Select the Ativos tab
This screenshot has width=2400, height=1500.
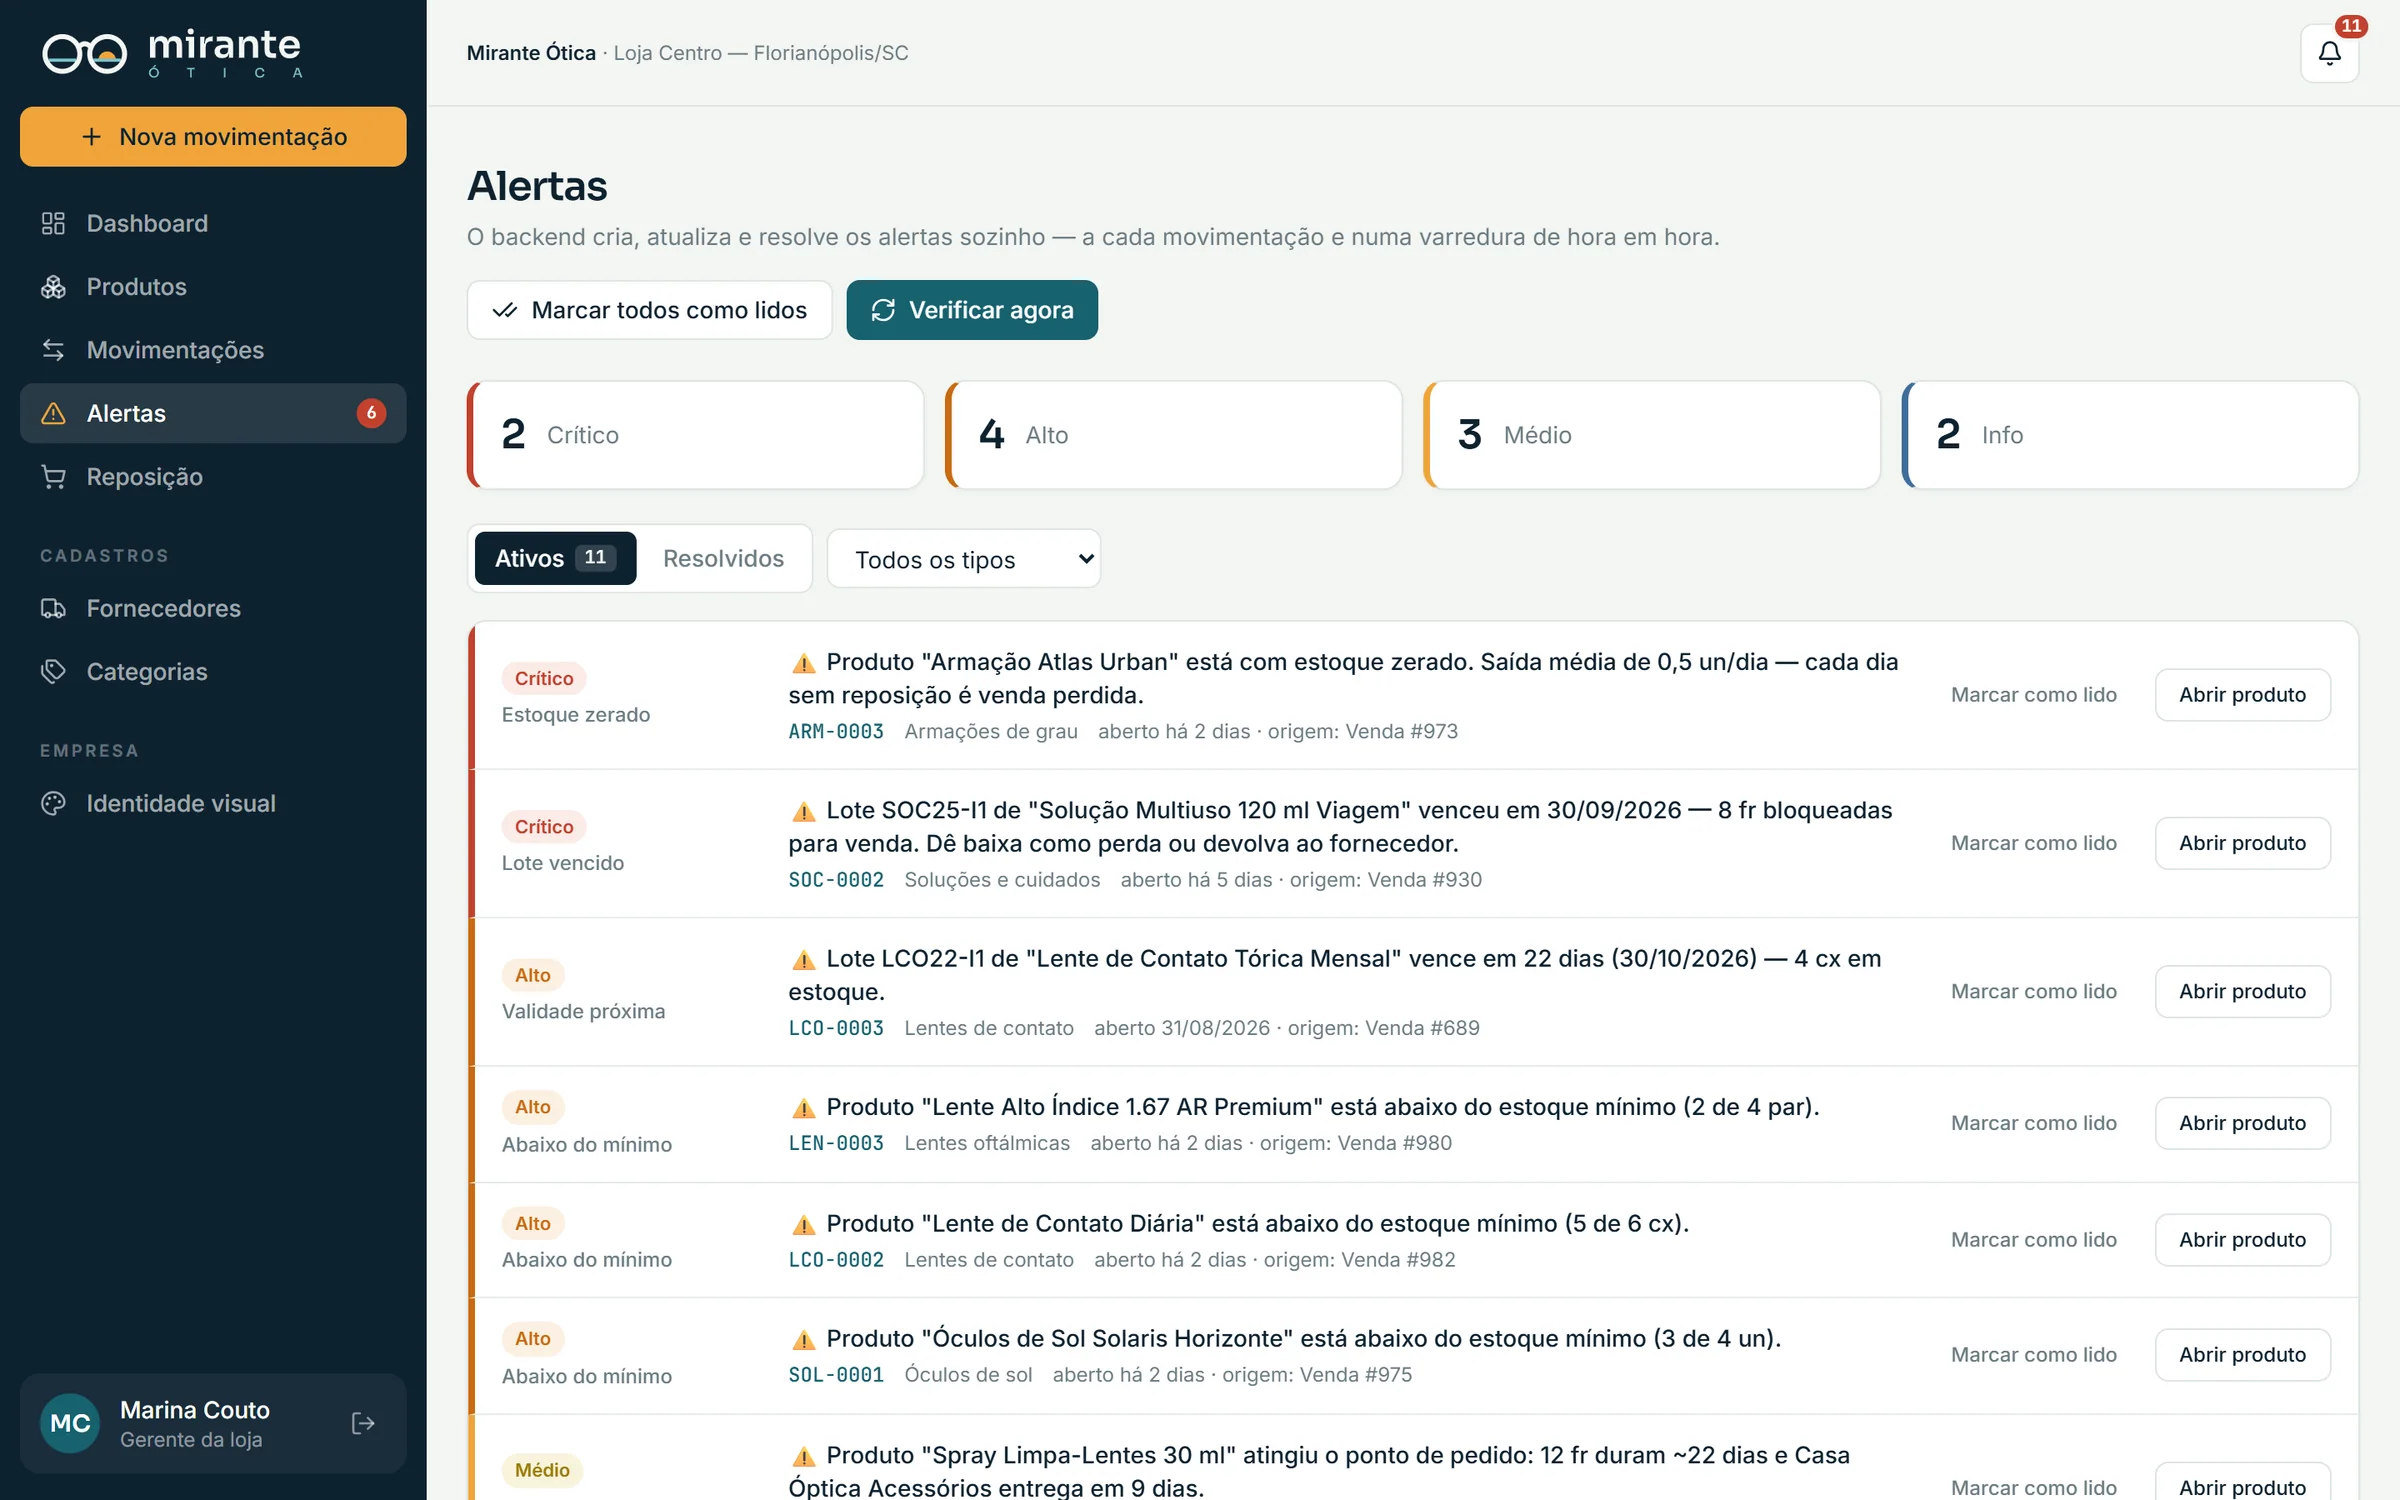pos(555,558)
